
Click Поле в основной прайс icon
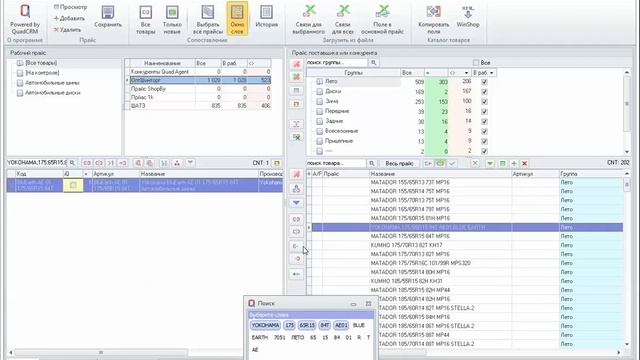pyautogui.click(x=382, y=20)
